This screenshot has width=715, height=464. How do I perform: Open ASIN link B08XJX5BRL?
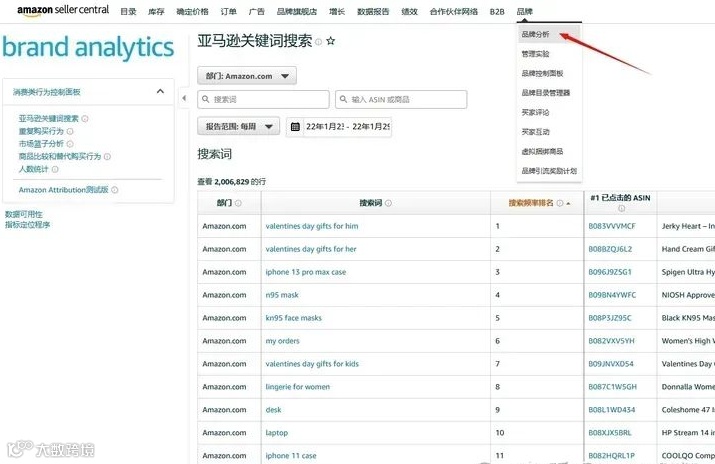coord(610,433)
